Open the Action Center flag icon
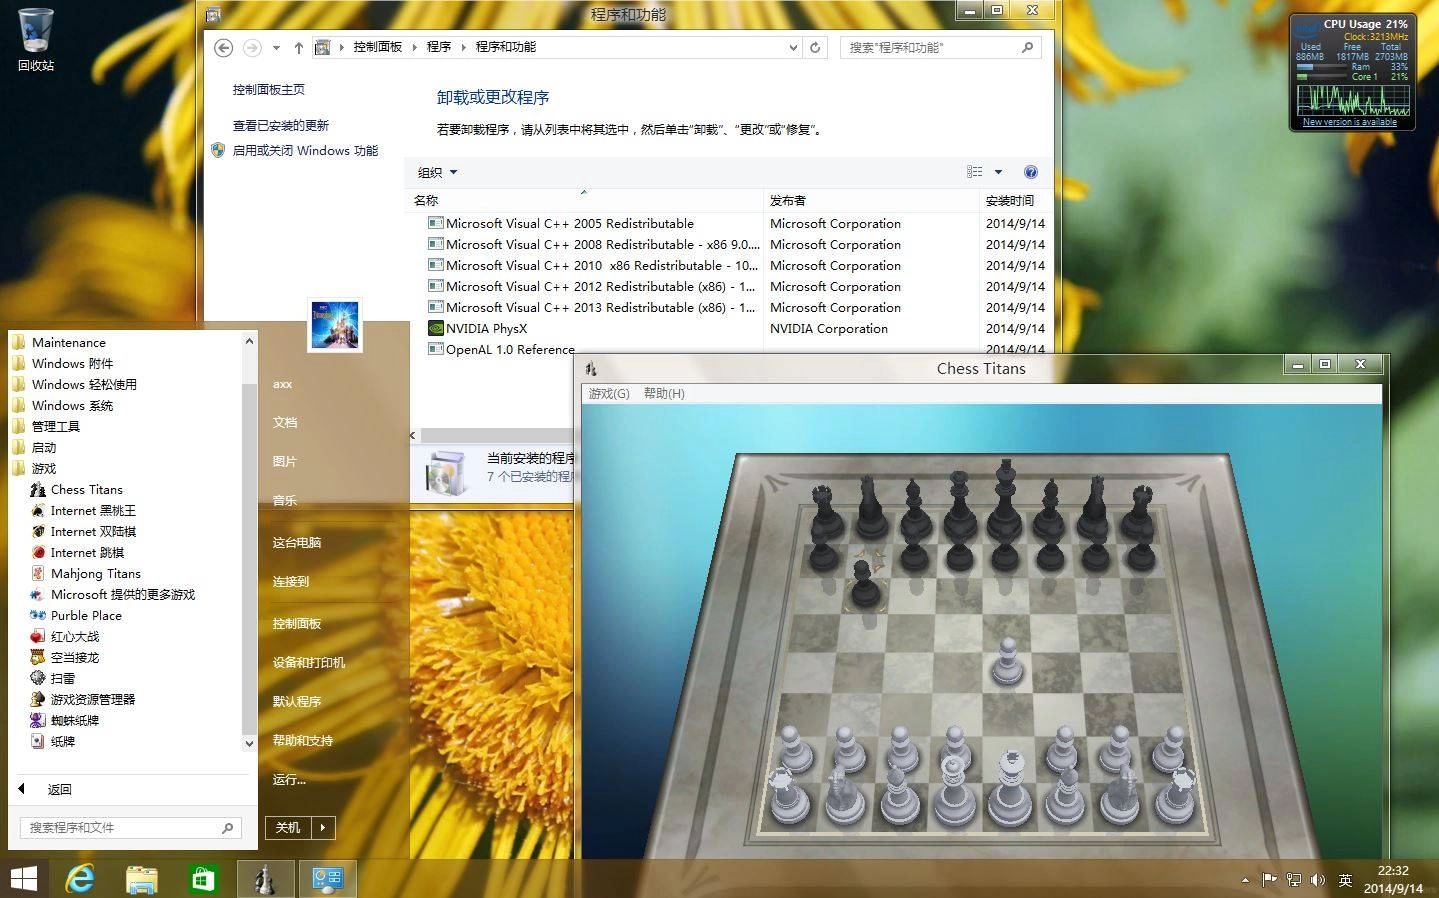 [1270, 880]
